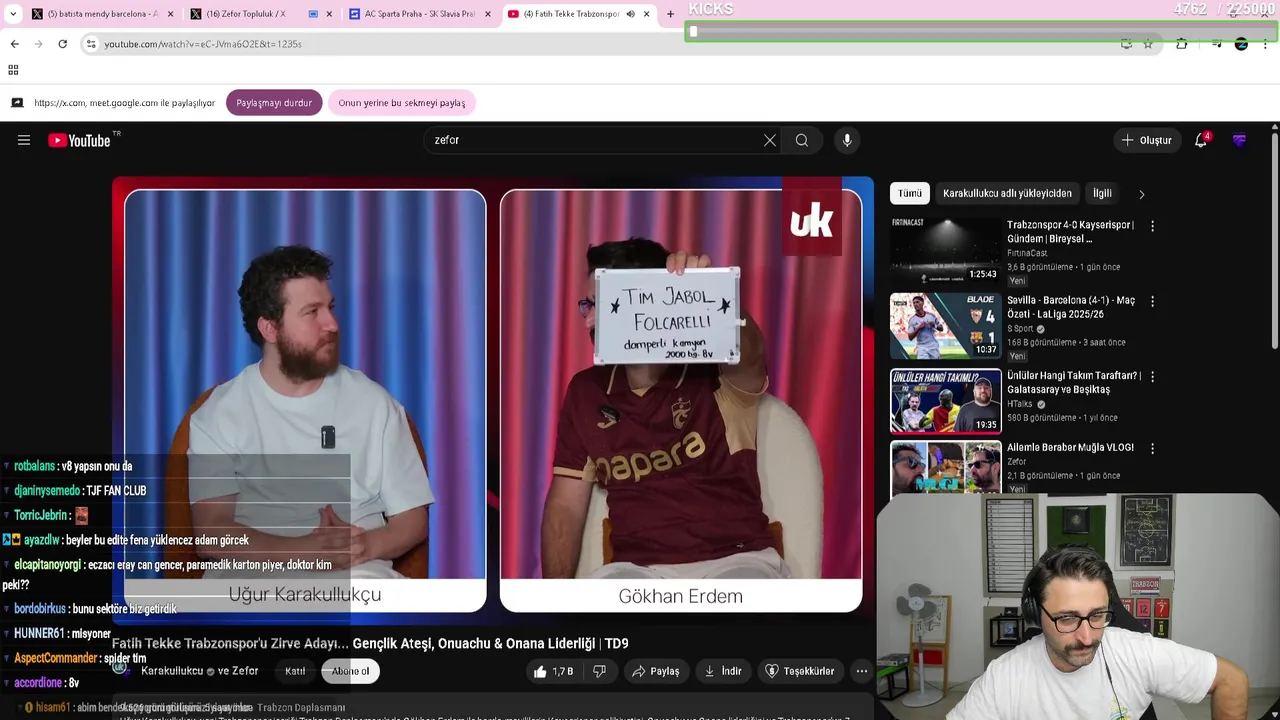This screenshot has height=720, width=1280.
Task: Open the YouTube guide hamburger menu
Action: click(x=24, y=140)
